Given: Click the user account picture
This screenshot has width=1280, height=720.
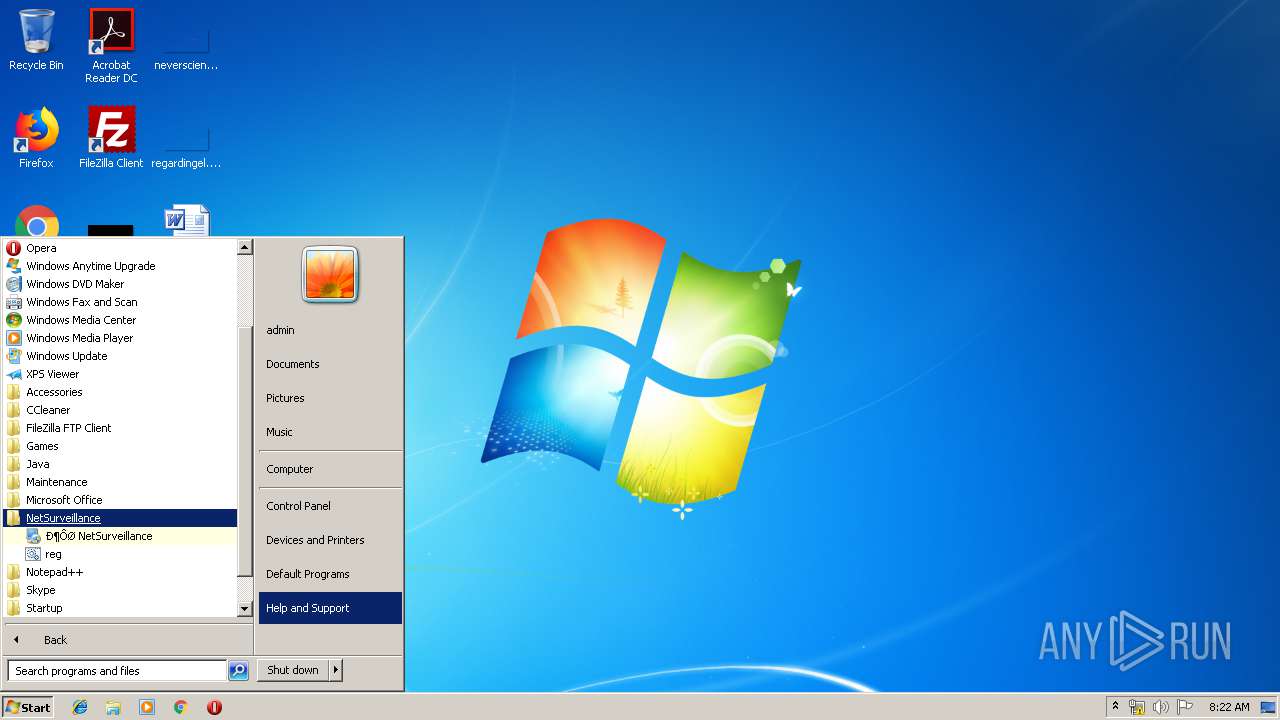Looking at the screenshot, I should [330, 274].
